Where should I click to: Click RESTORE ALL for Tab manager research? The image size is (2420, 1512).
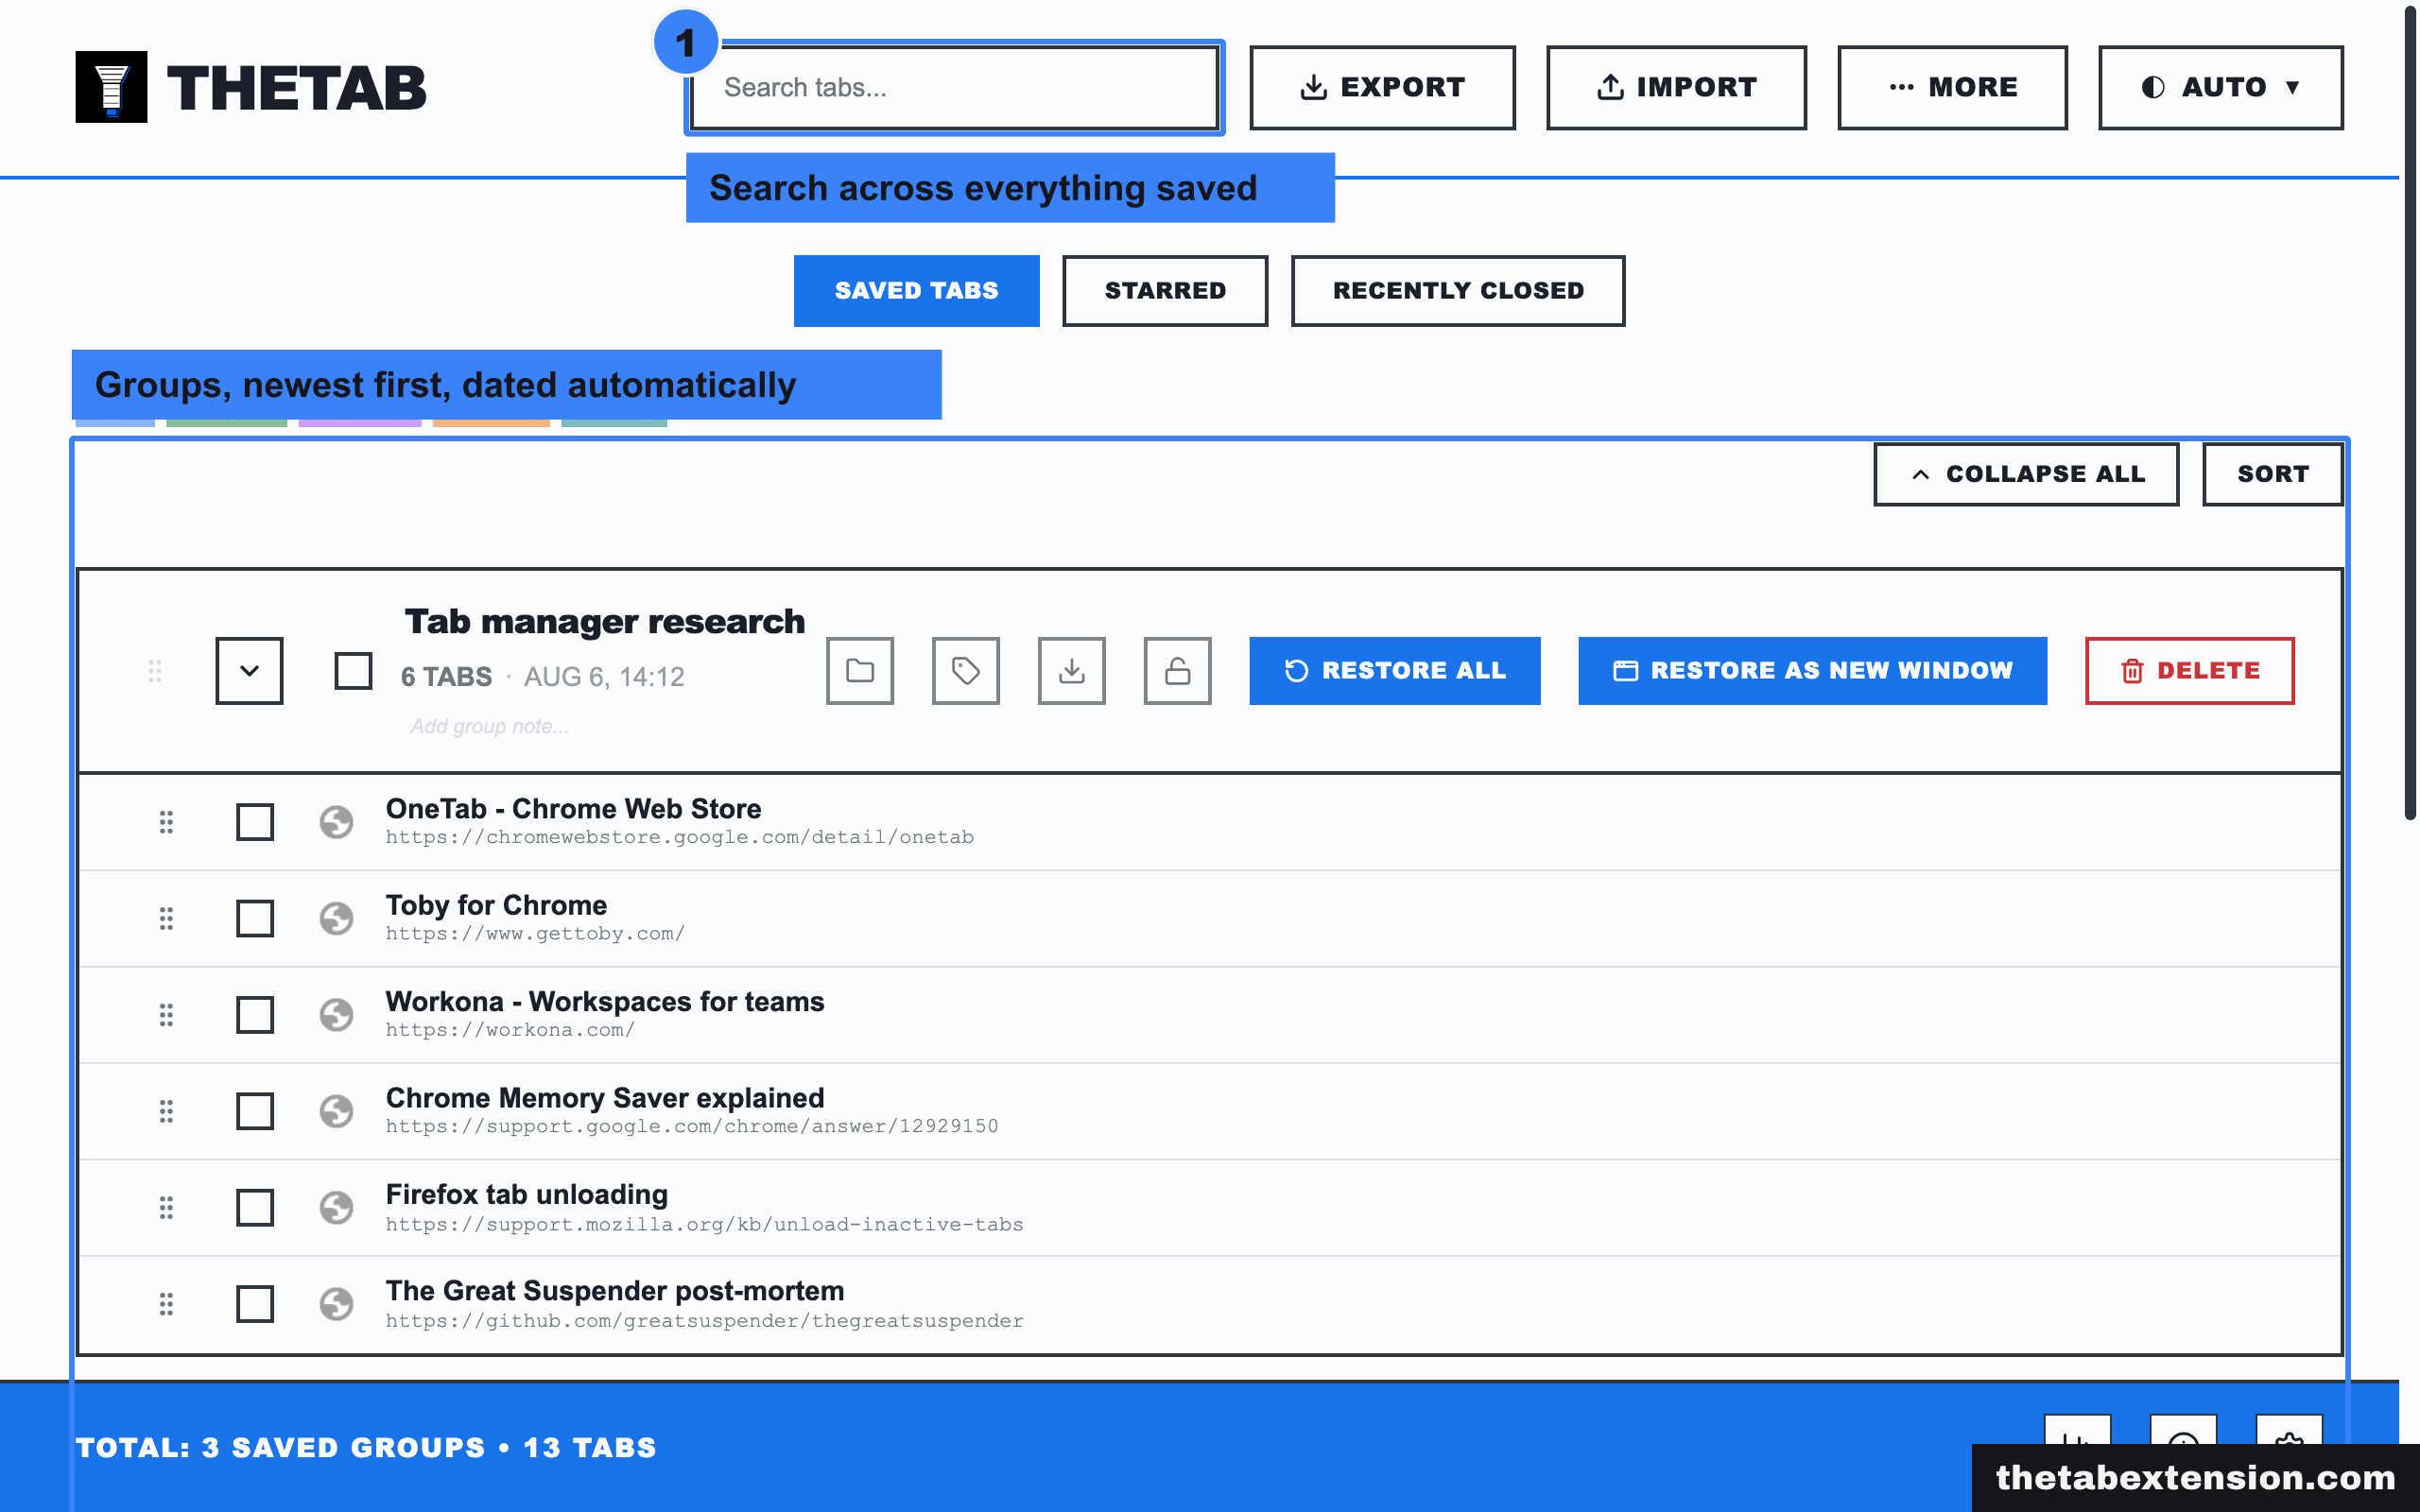tap(1395, 671)
